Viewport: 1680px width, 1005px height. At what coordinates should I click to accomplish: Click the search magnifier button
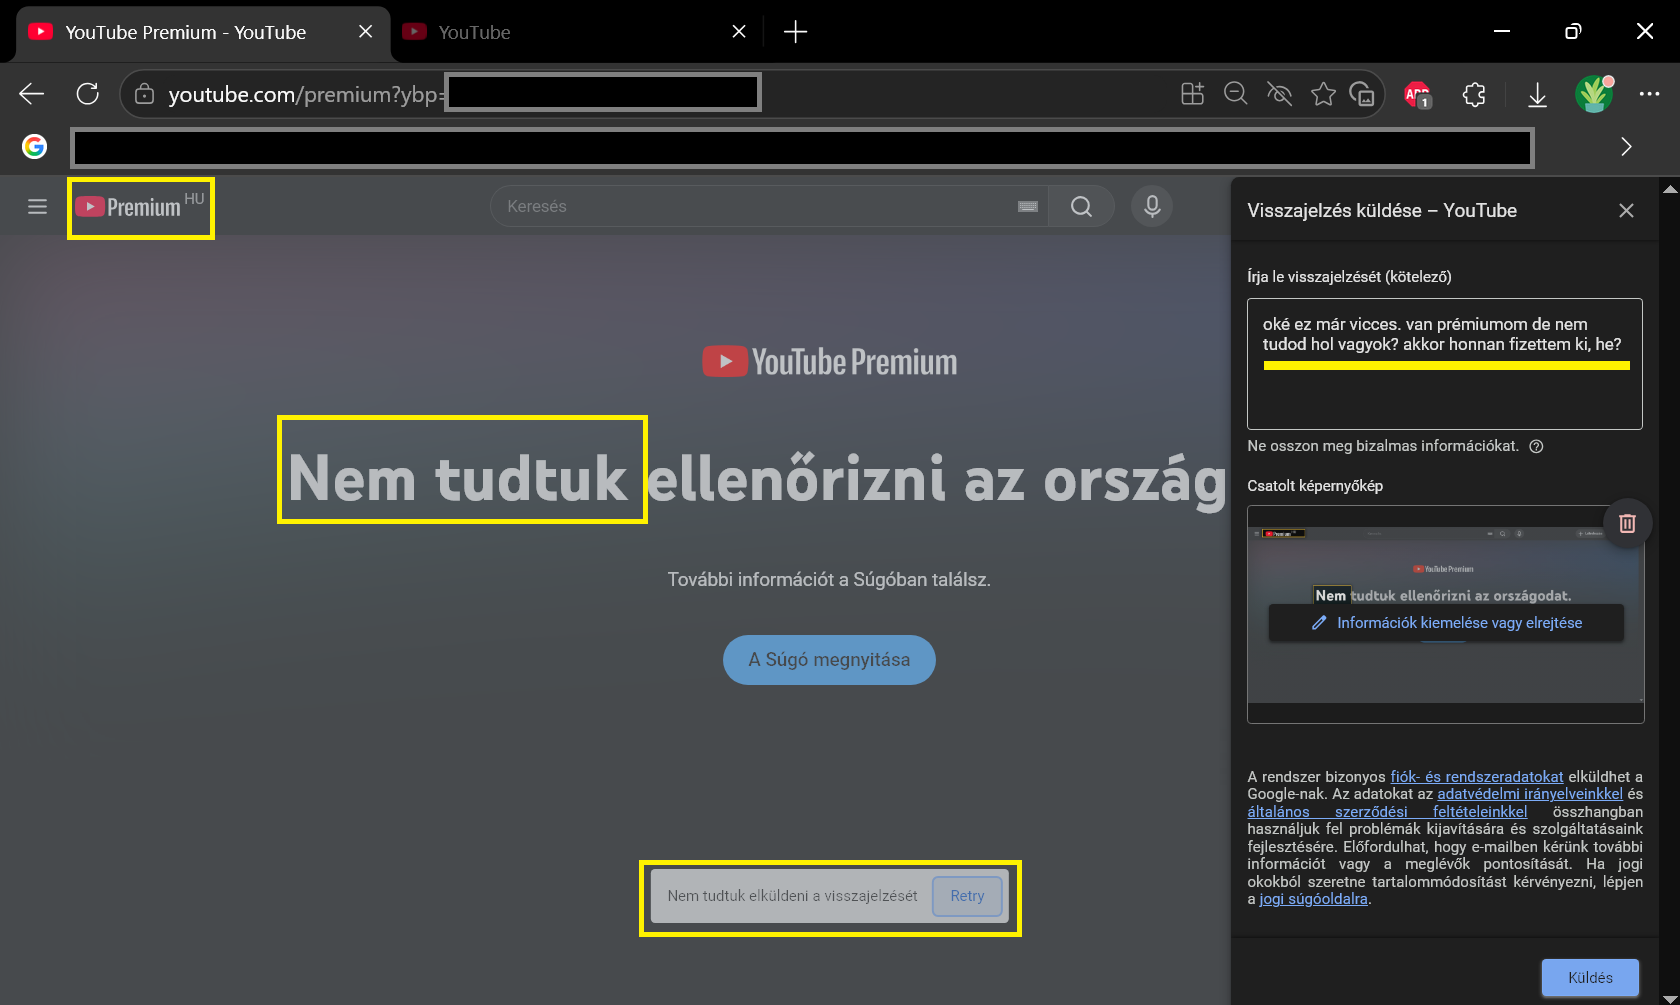point(1081,206)
